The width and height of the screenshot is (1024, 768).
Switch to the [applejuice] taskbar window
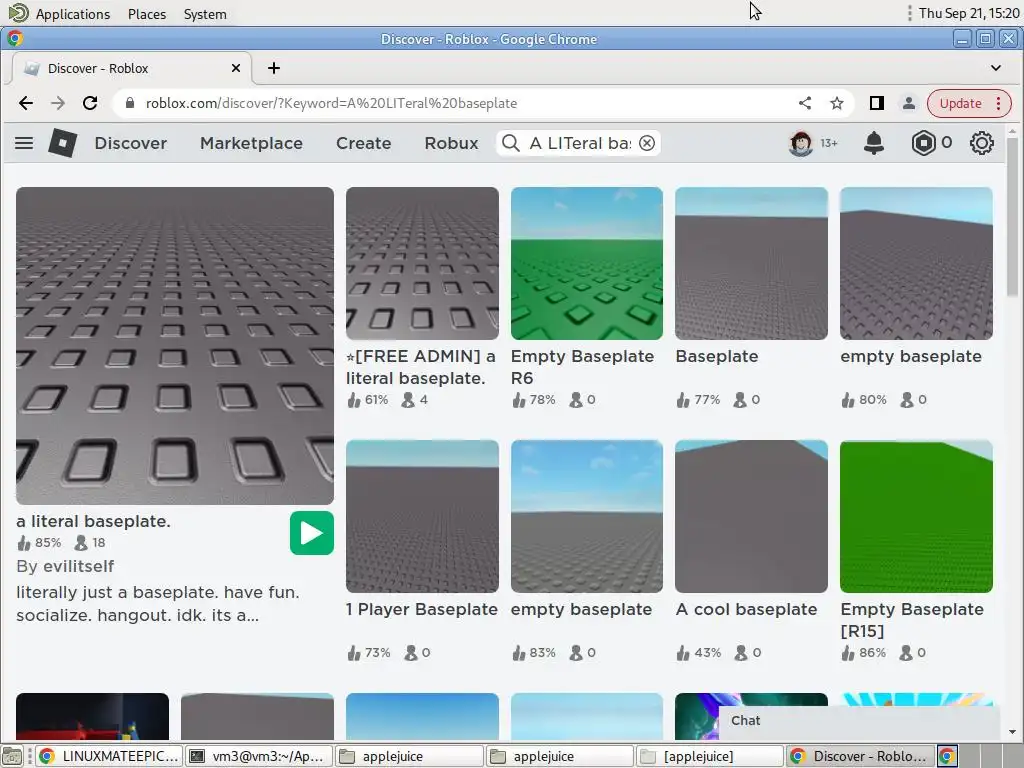(x=710, y=756)
